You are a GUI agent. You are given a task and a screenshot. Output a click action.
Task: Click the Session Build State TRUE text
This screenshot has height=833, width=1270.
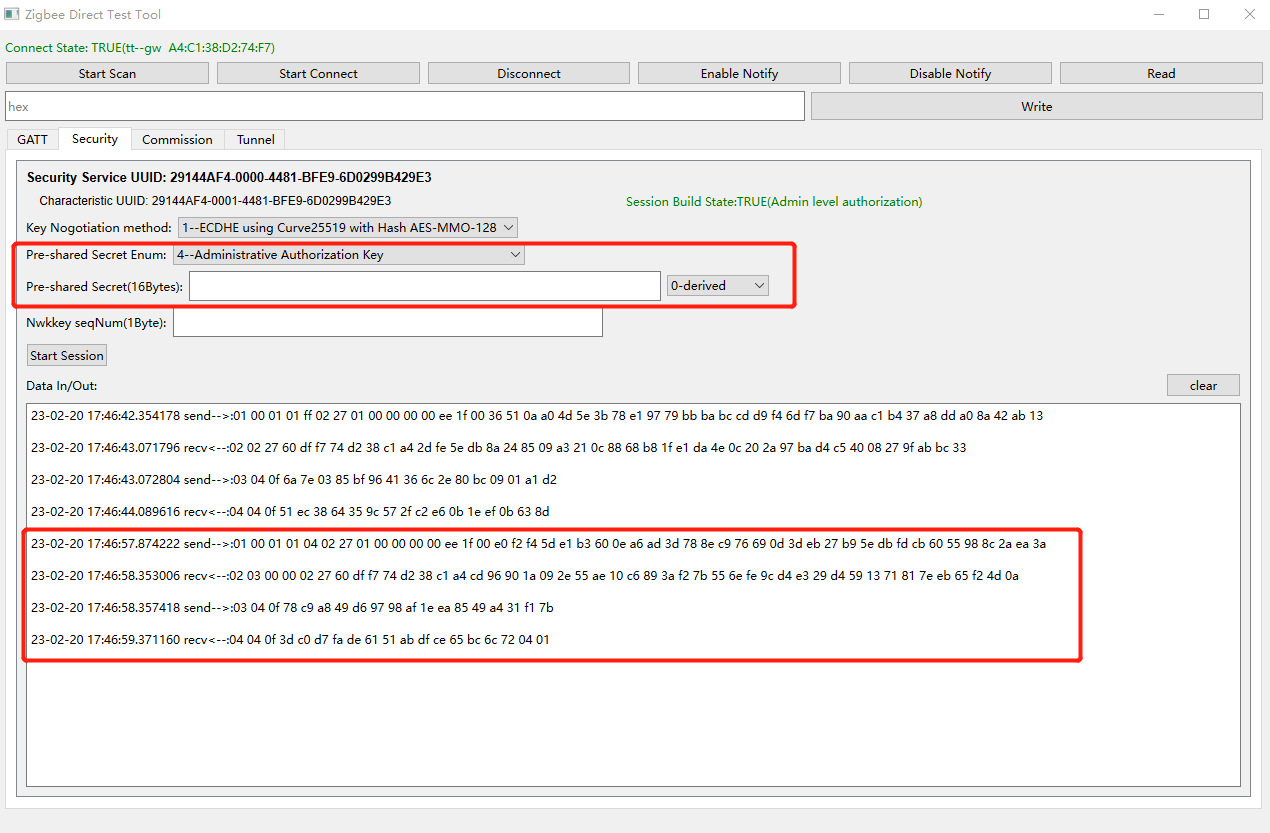pyautogui.click(x=774, y=201)
